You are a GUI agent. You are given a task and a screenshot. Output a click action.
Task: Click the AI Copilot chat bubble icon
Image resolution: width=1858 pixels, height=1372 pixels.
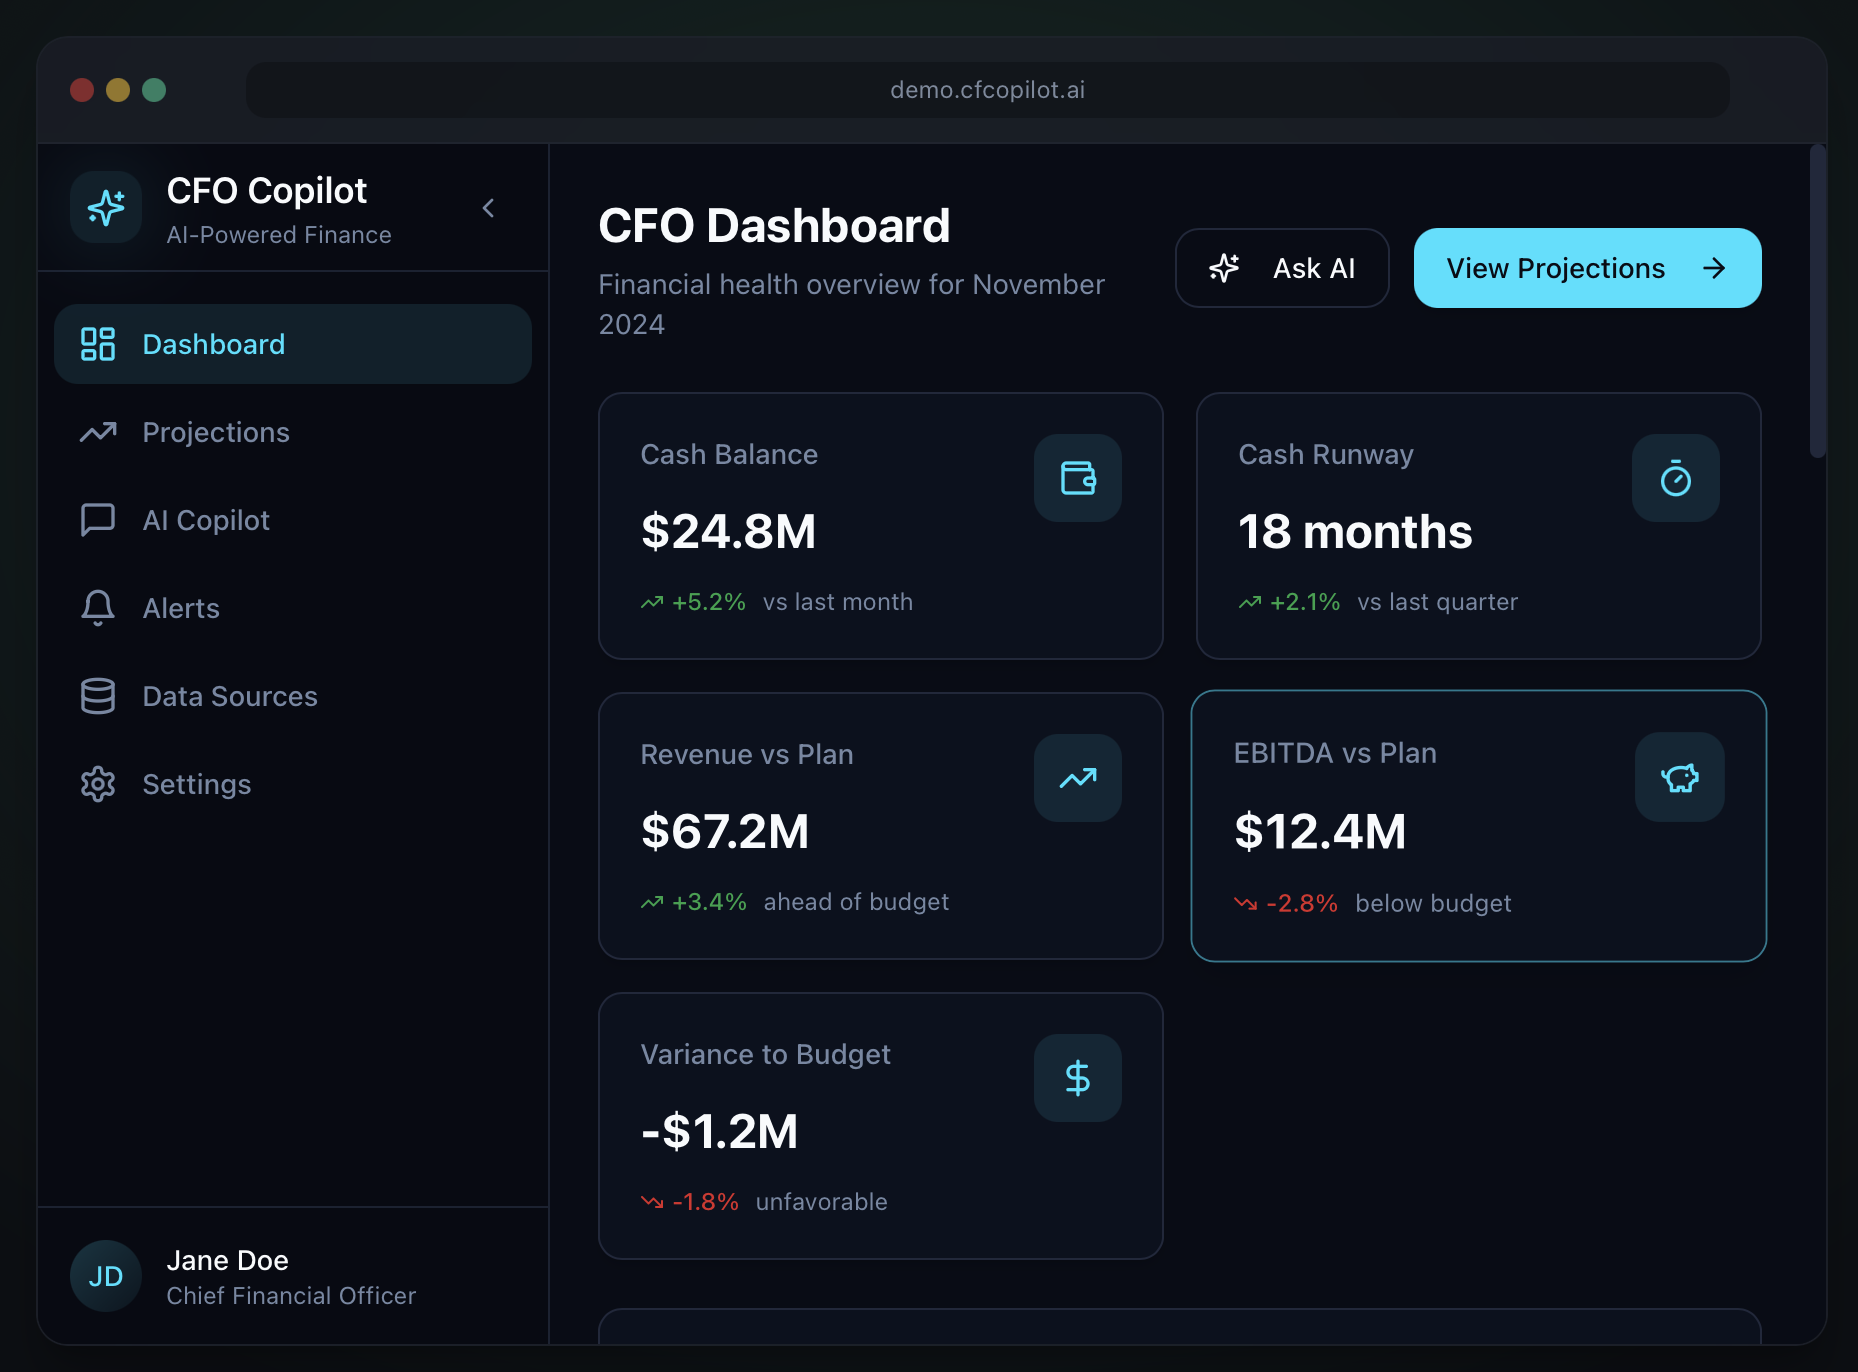(x=97, y=519)
